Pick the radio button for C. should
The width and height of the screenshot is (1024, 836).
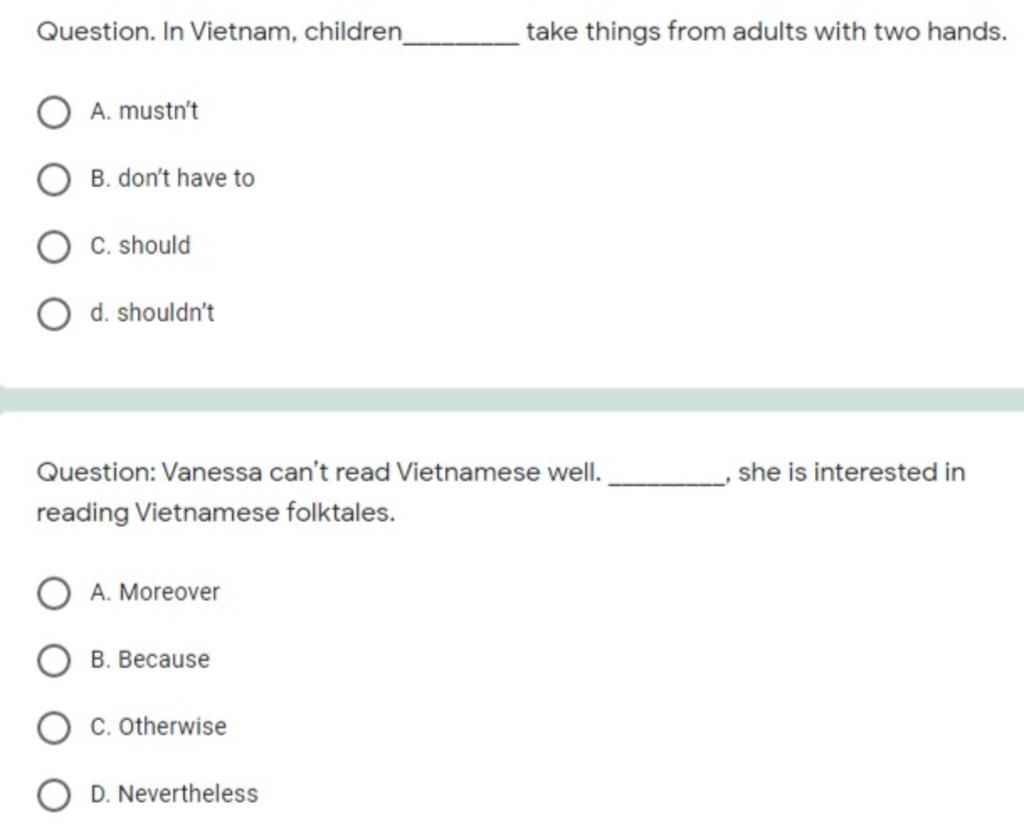pyautogui.click(x=54, y=246)
